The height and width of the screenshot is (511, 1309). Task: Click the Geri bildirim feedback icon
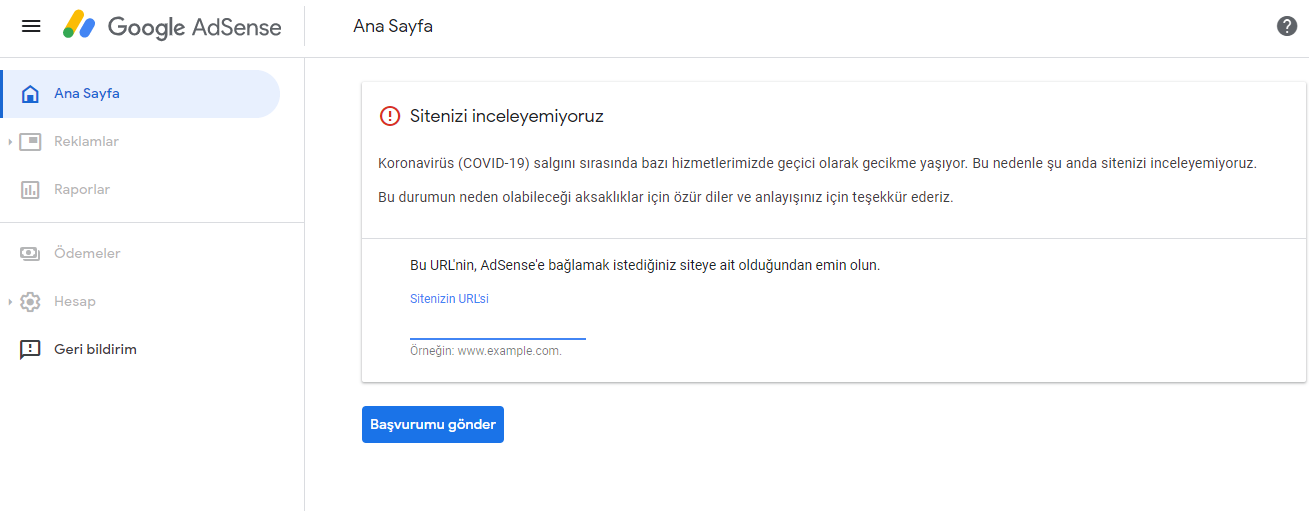31,350
